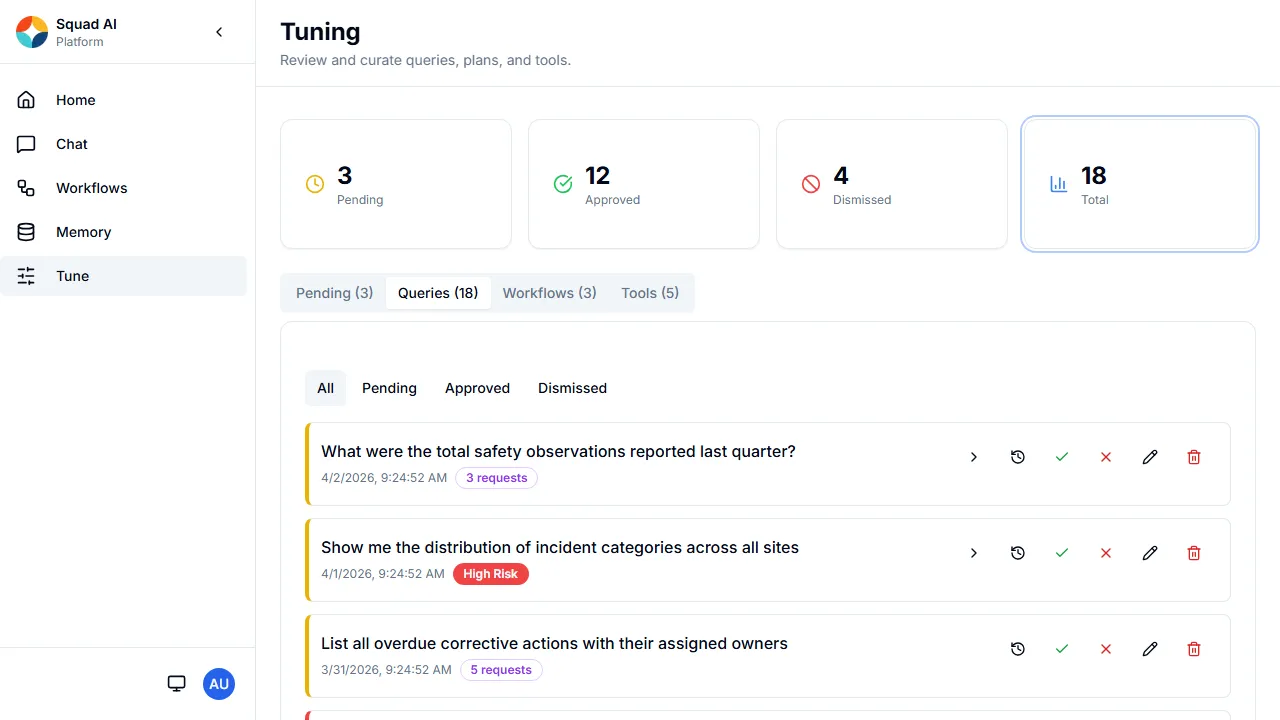Viewport: 1280px width, 720px height.
Task: Click the Total bar chart icon
Action: pyautogui.click(x=1059, y=184)
